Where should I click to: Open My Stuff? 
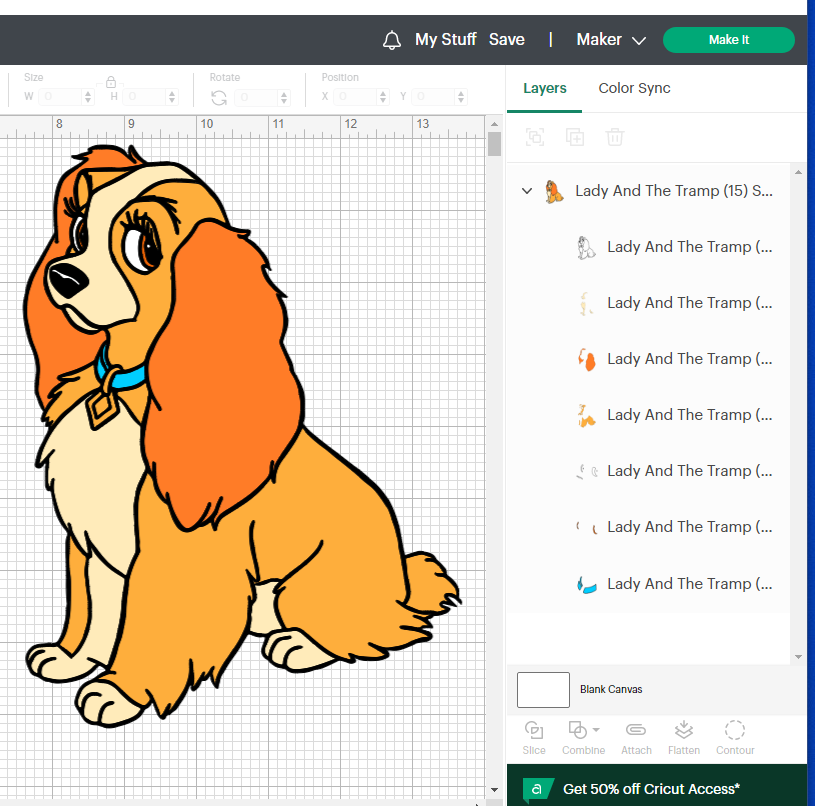(x=445, y=39)
